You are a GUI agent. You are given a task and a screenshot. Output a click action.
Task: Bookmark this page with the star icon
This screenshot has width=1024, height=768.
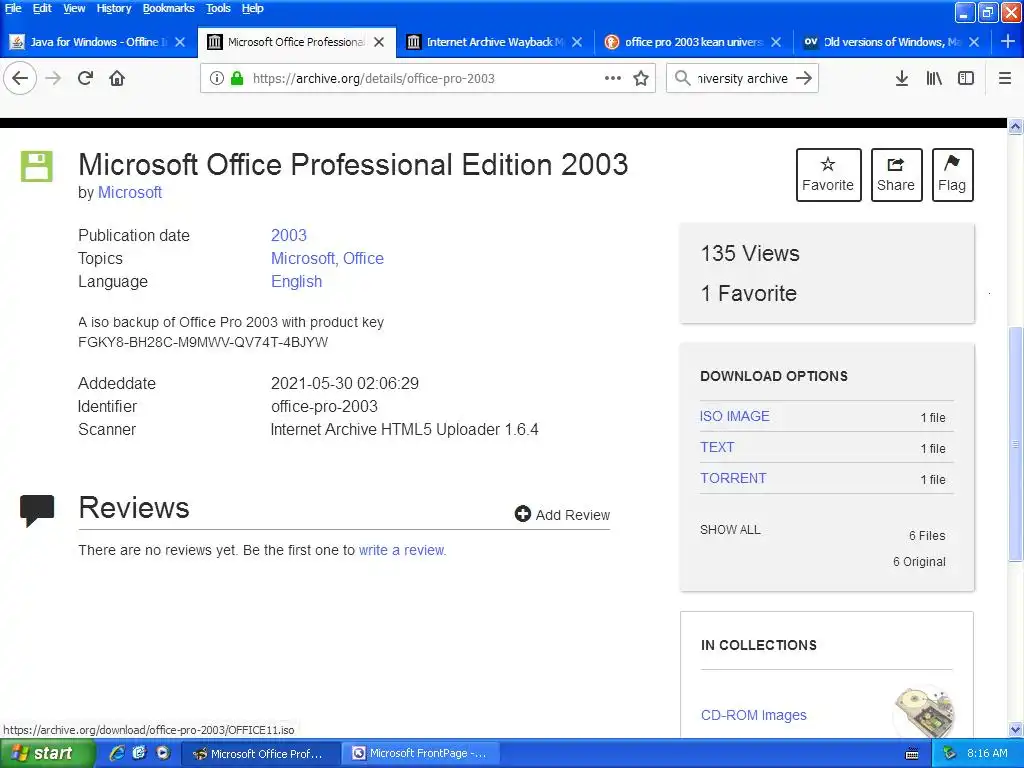(x=641, y=78)
